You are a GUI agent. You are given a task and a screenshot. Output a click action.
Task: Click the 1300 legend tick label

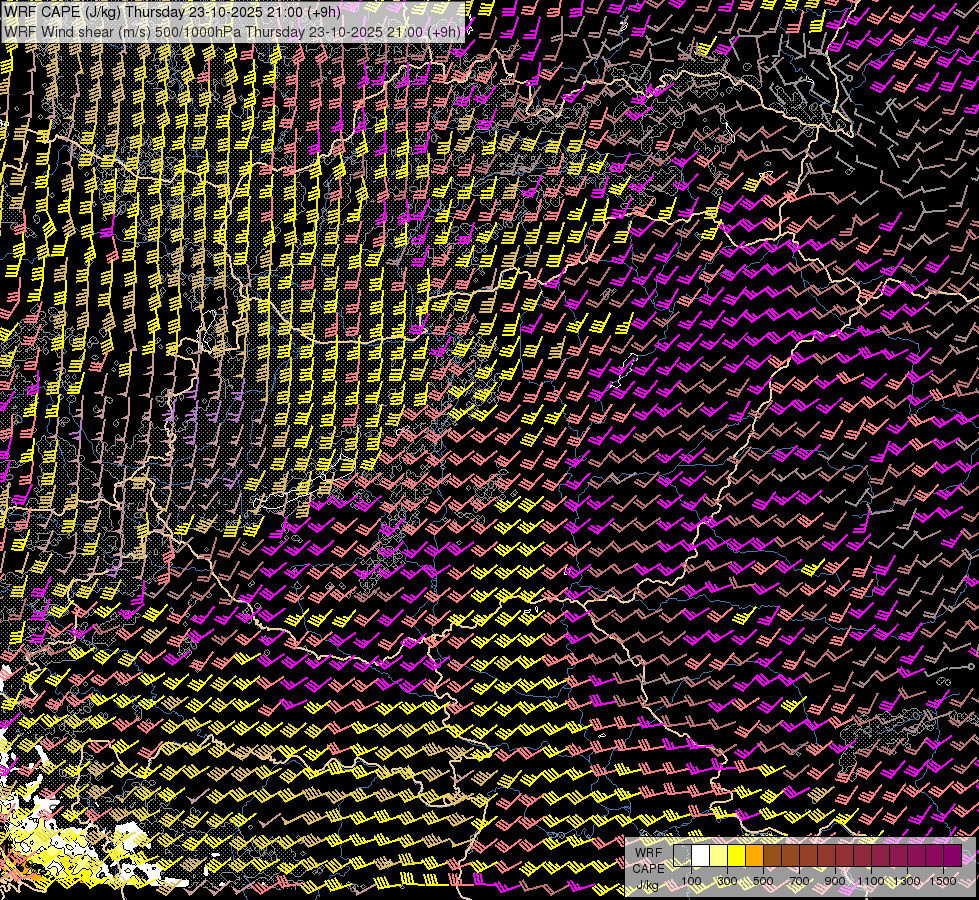click(907, 881)
